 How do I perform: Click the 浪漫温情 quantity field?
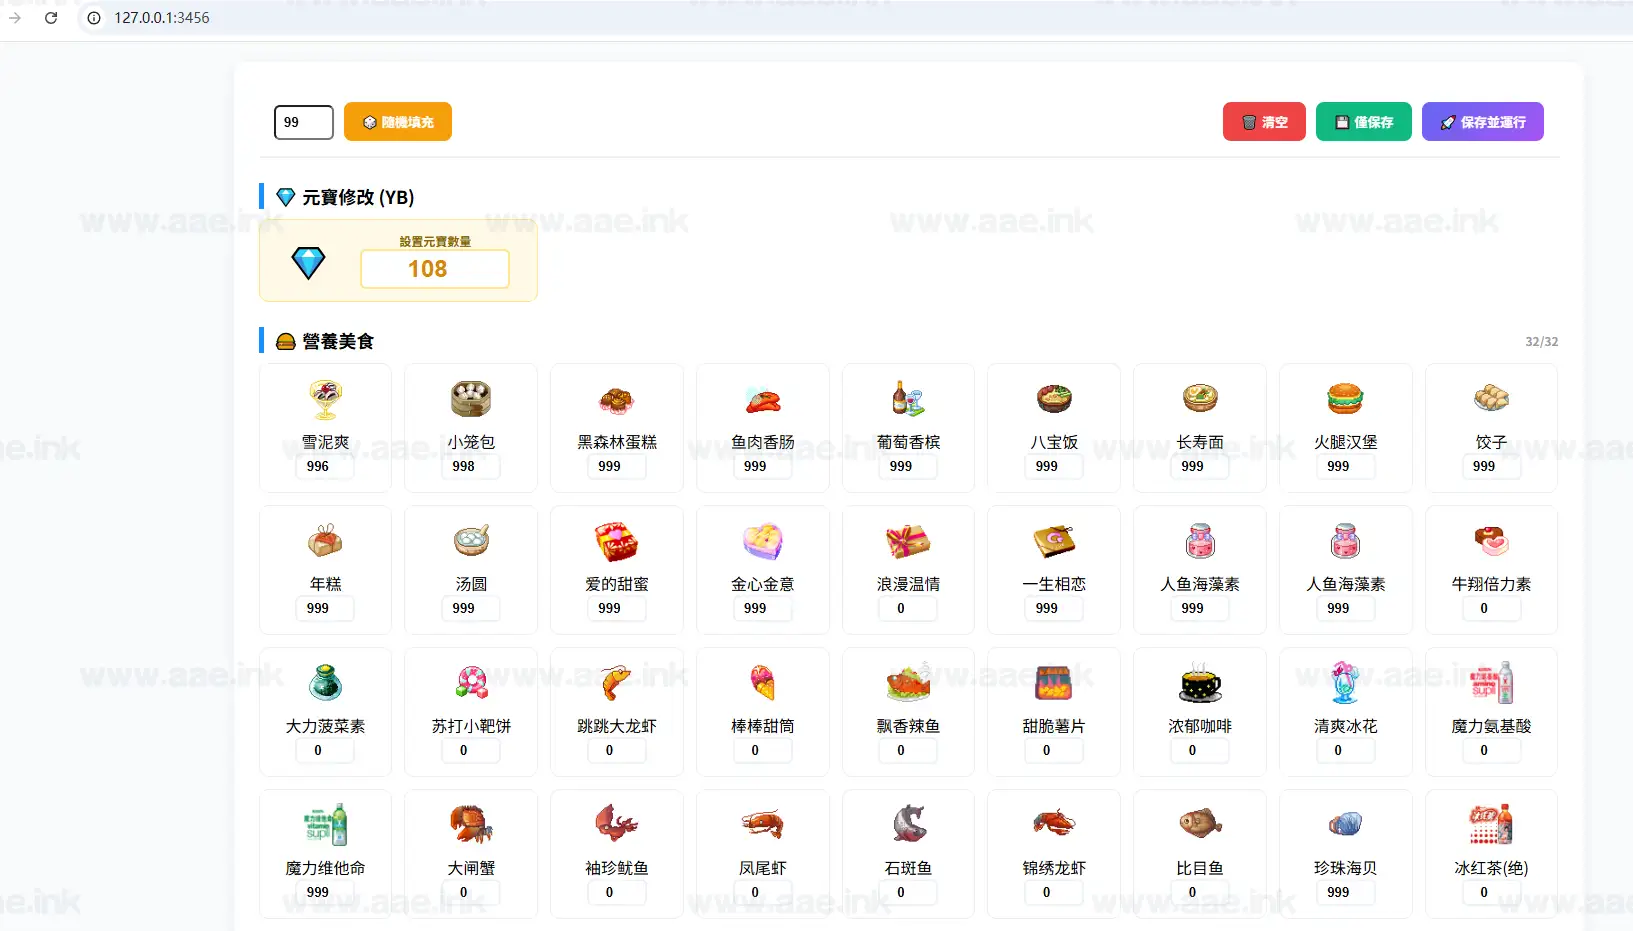tap(908, 608)
